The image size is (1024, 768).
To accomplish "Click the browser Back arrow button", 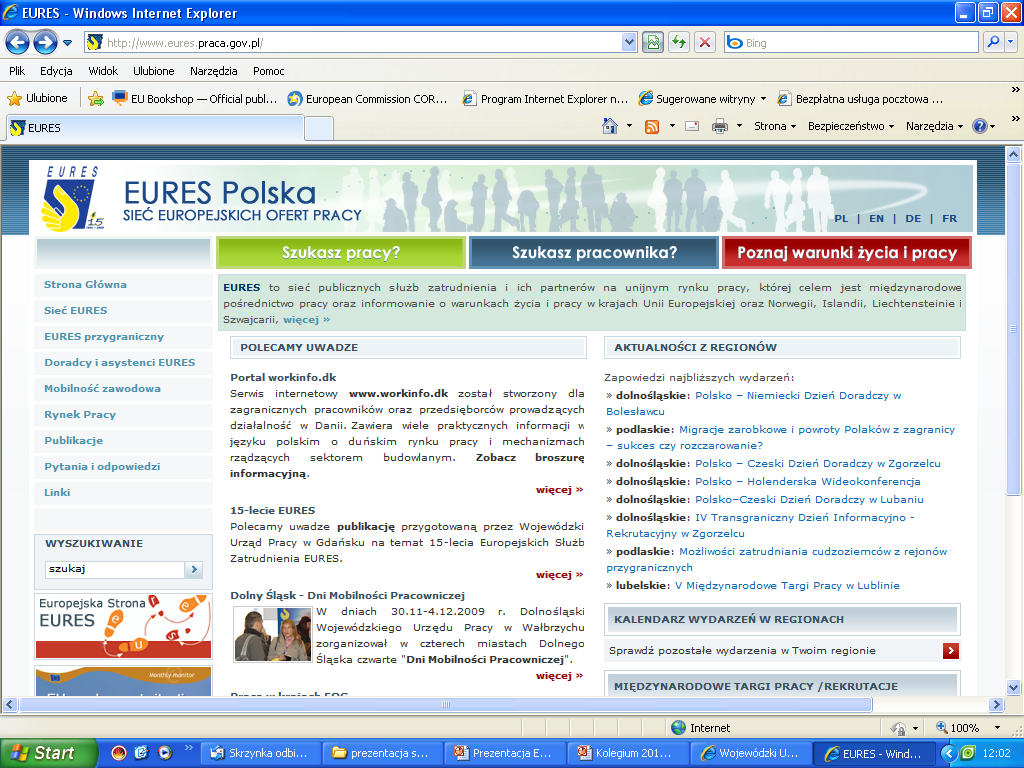I will 18,43.
